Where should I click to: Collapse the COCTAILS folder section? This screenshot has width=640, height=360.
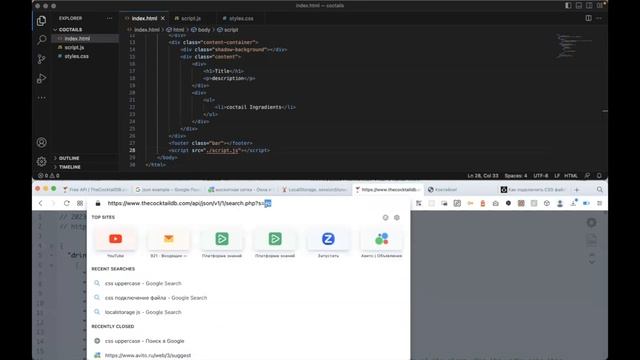70,30
